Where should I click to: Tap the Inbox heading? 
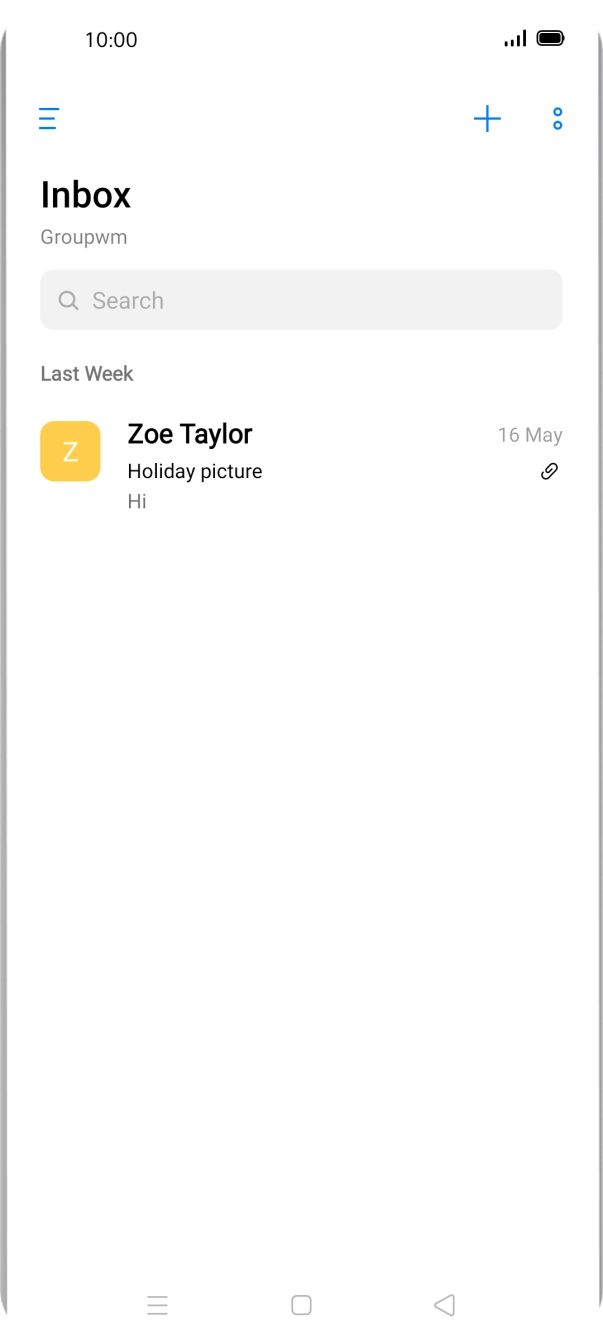point(86,195)
